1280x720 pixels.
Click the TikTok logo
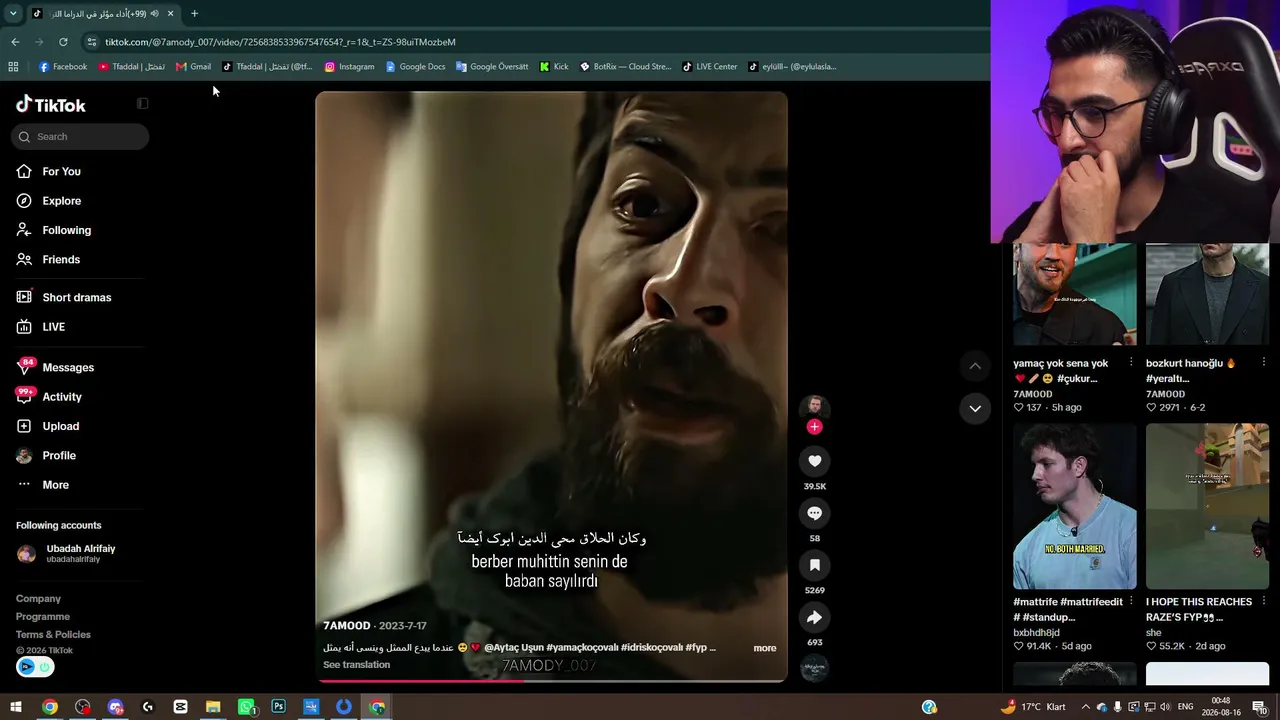pyautogui.click(x=51, y=105)
